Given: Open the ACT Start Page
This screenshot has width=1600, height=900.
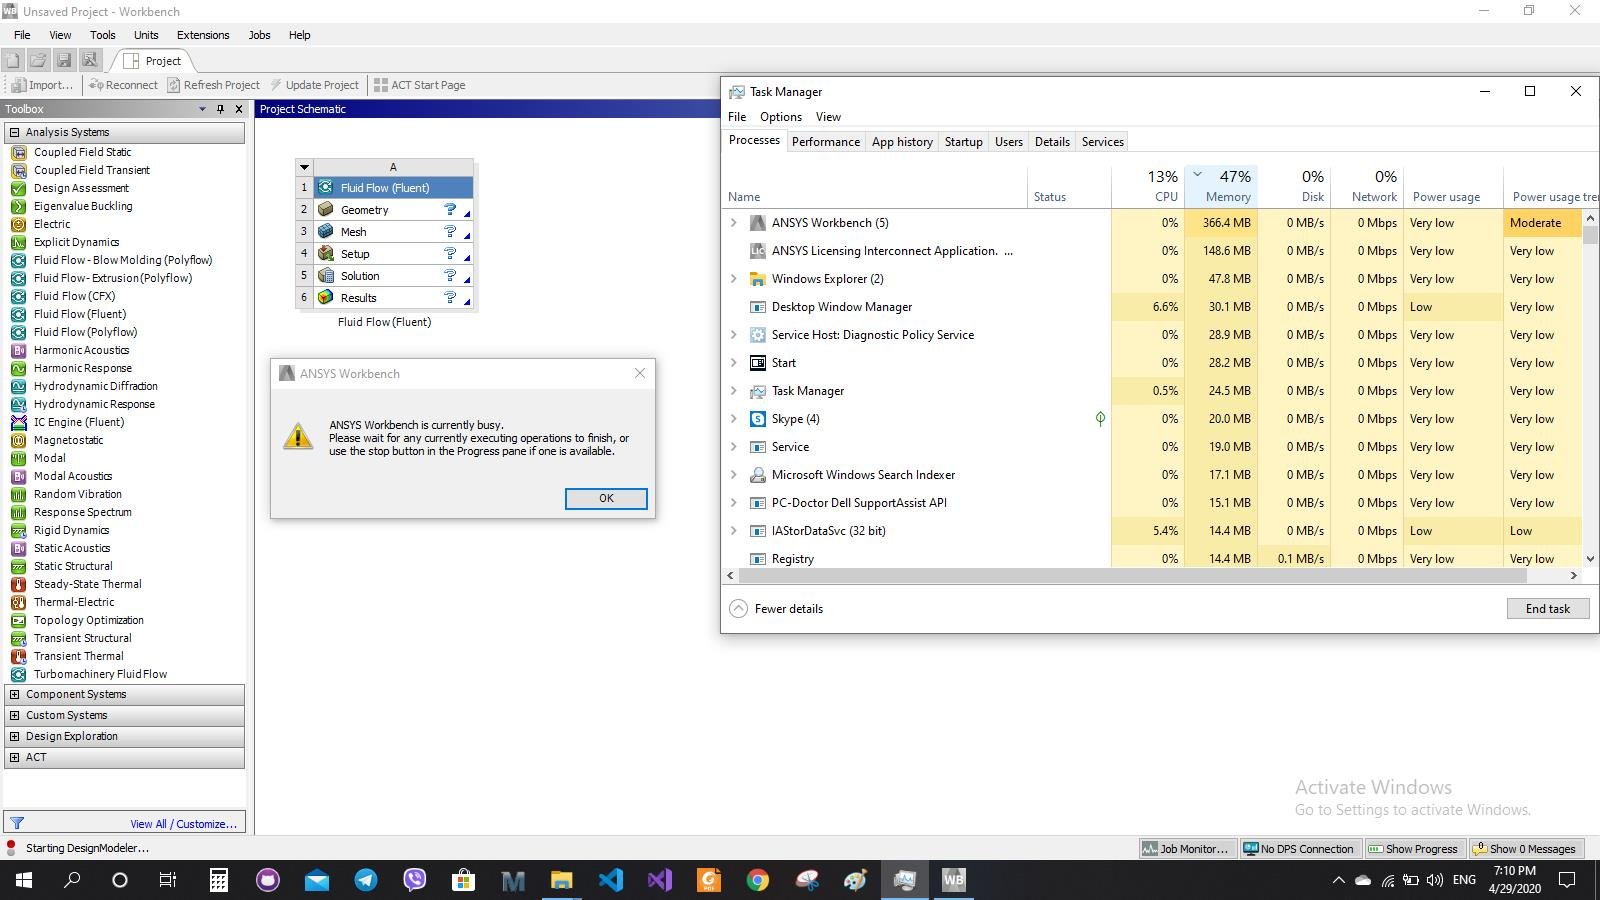Looking at the screenshot, I should click(x=420, y=85).
